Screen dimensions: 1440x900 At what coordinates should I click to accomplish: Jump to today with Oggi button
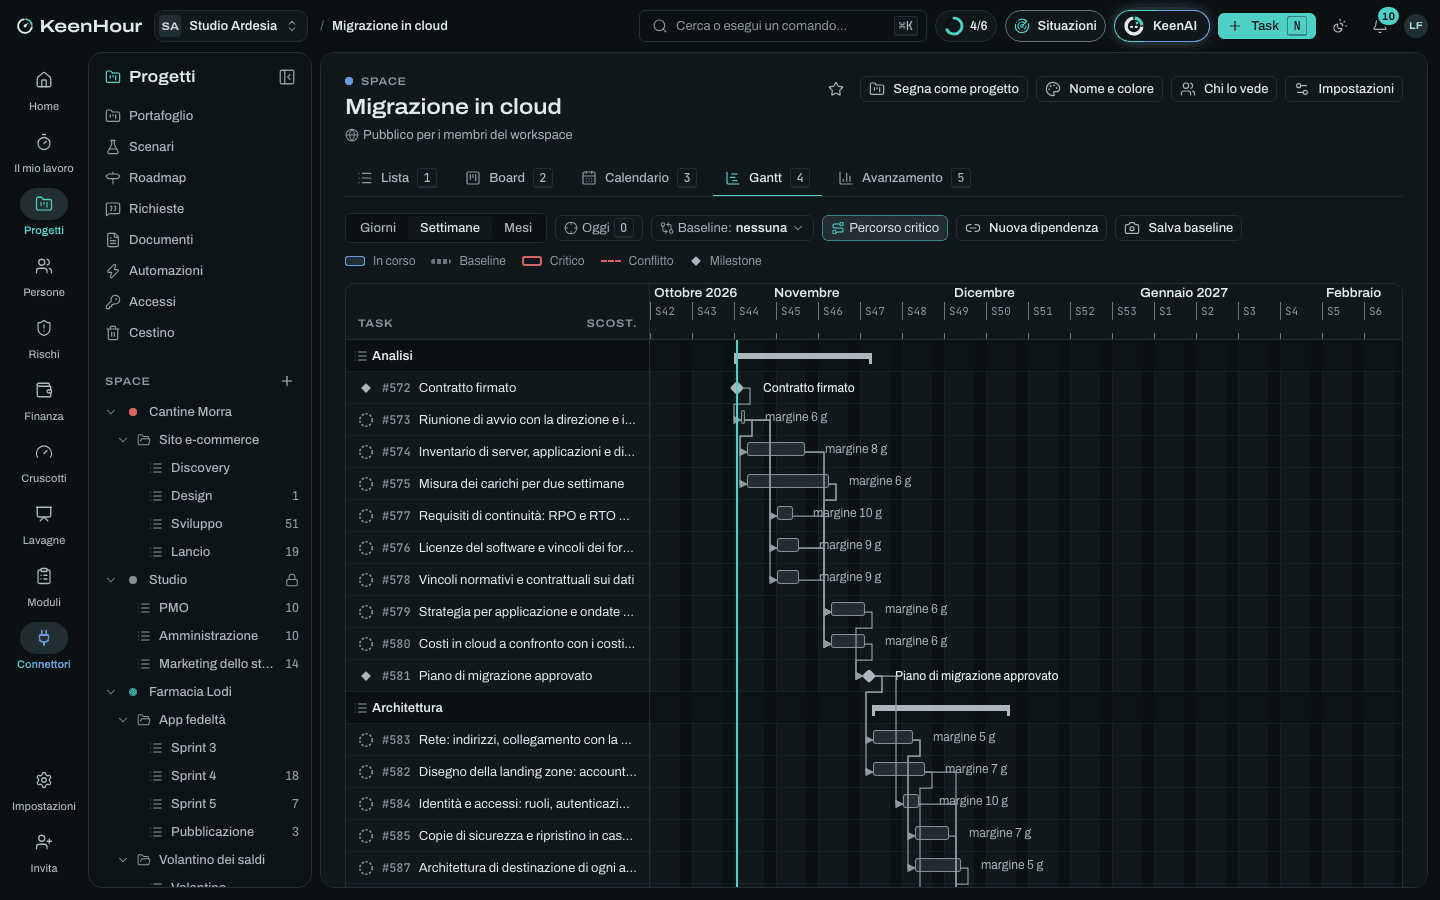pyautogui.click(x=597, y=228)
